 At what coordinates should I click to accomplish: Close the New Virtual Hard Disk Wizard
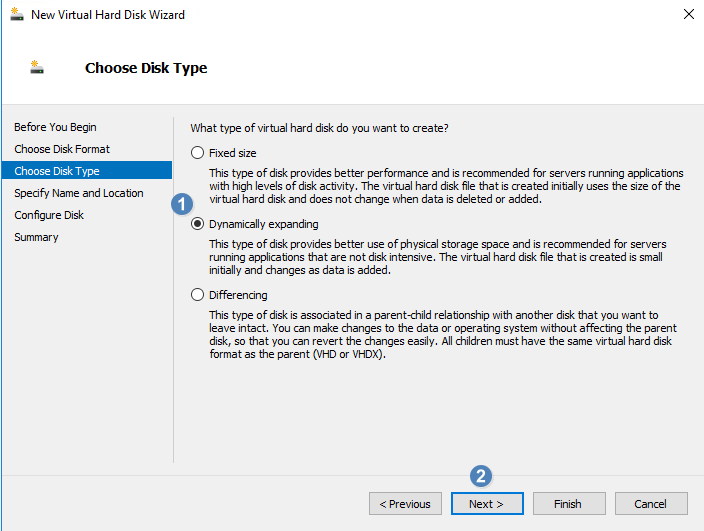point(689,14)
